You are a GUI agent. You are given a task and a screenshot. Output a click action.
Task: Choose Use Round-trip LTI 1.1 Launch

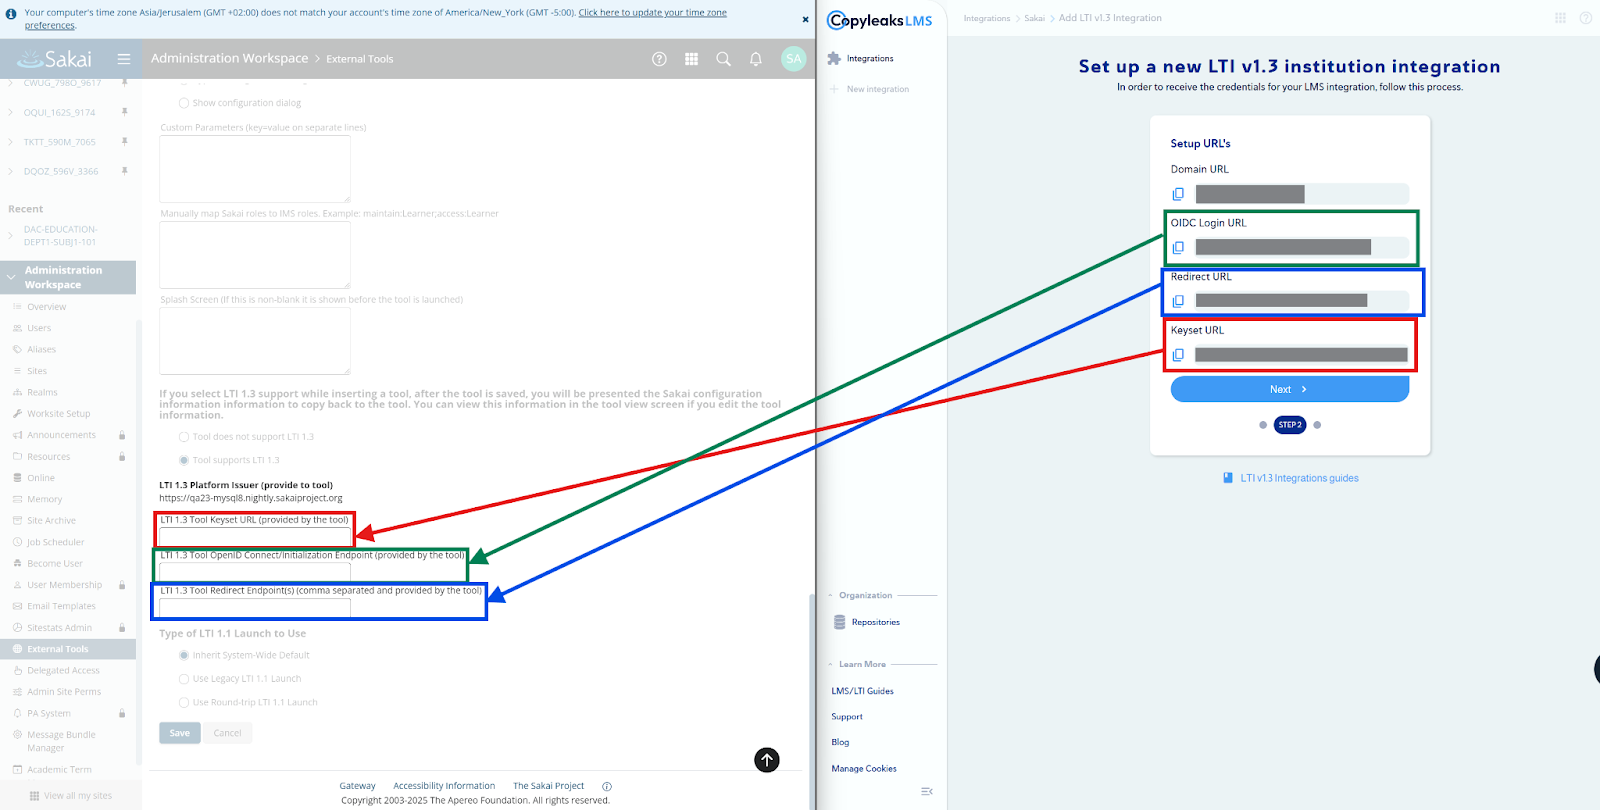coord(184,702)
